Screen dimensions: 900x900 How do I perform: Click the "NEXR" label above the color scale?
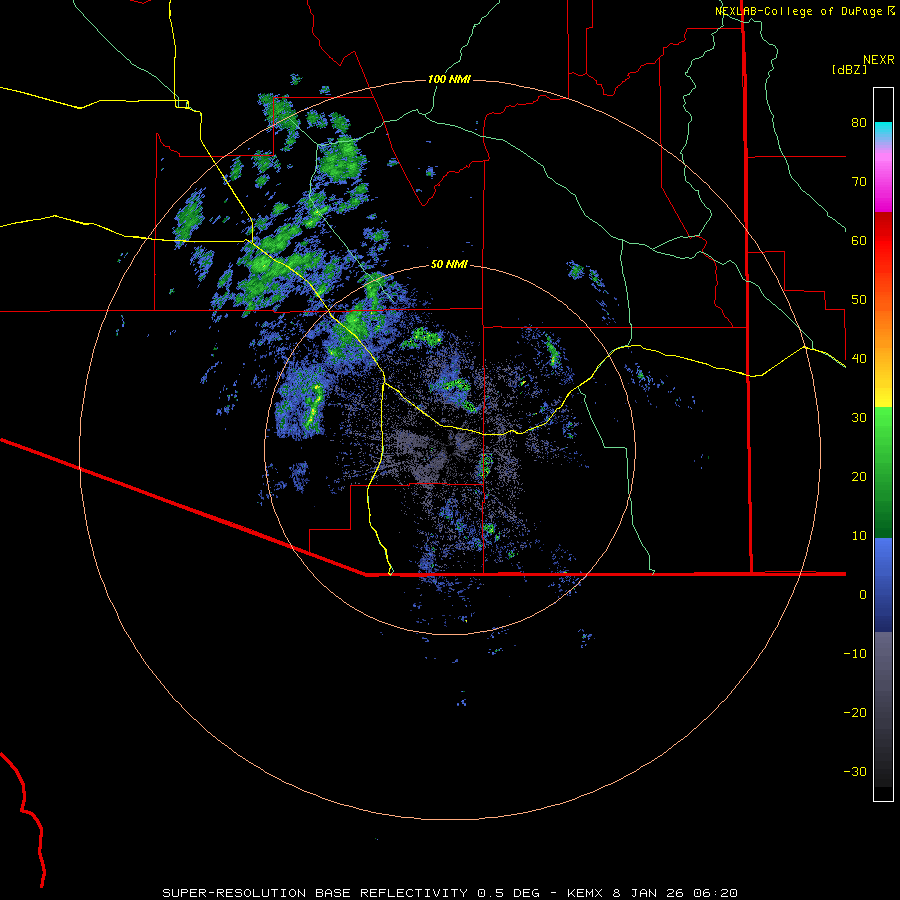click(x=878, y=60)
